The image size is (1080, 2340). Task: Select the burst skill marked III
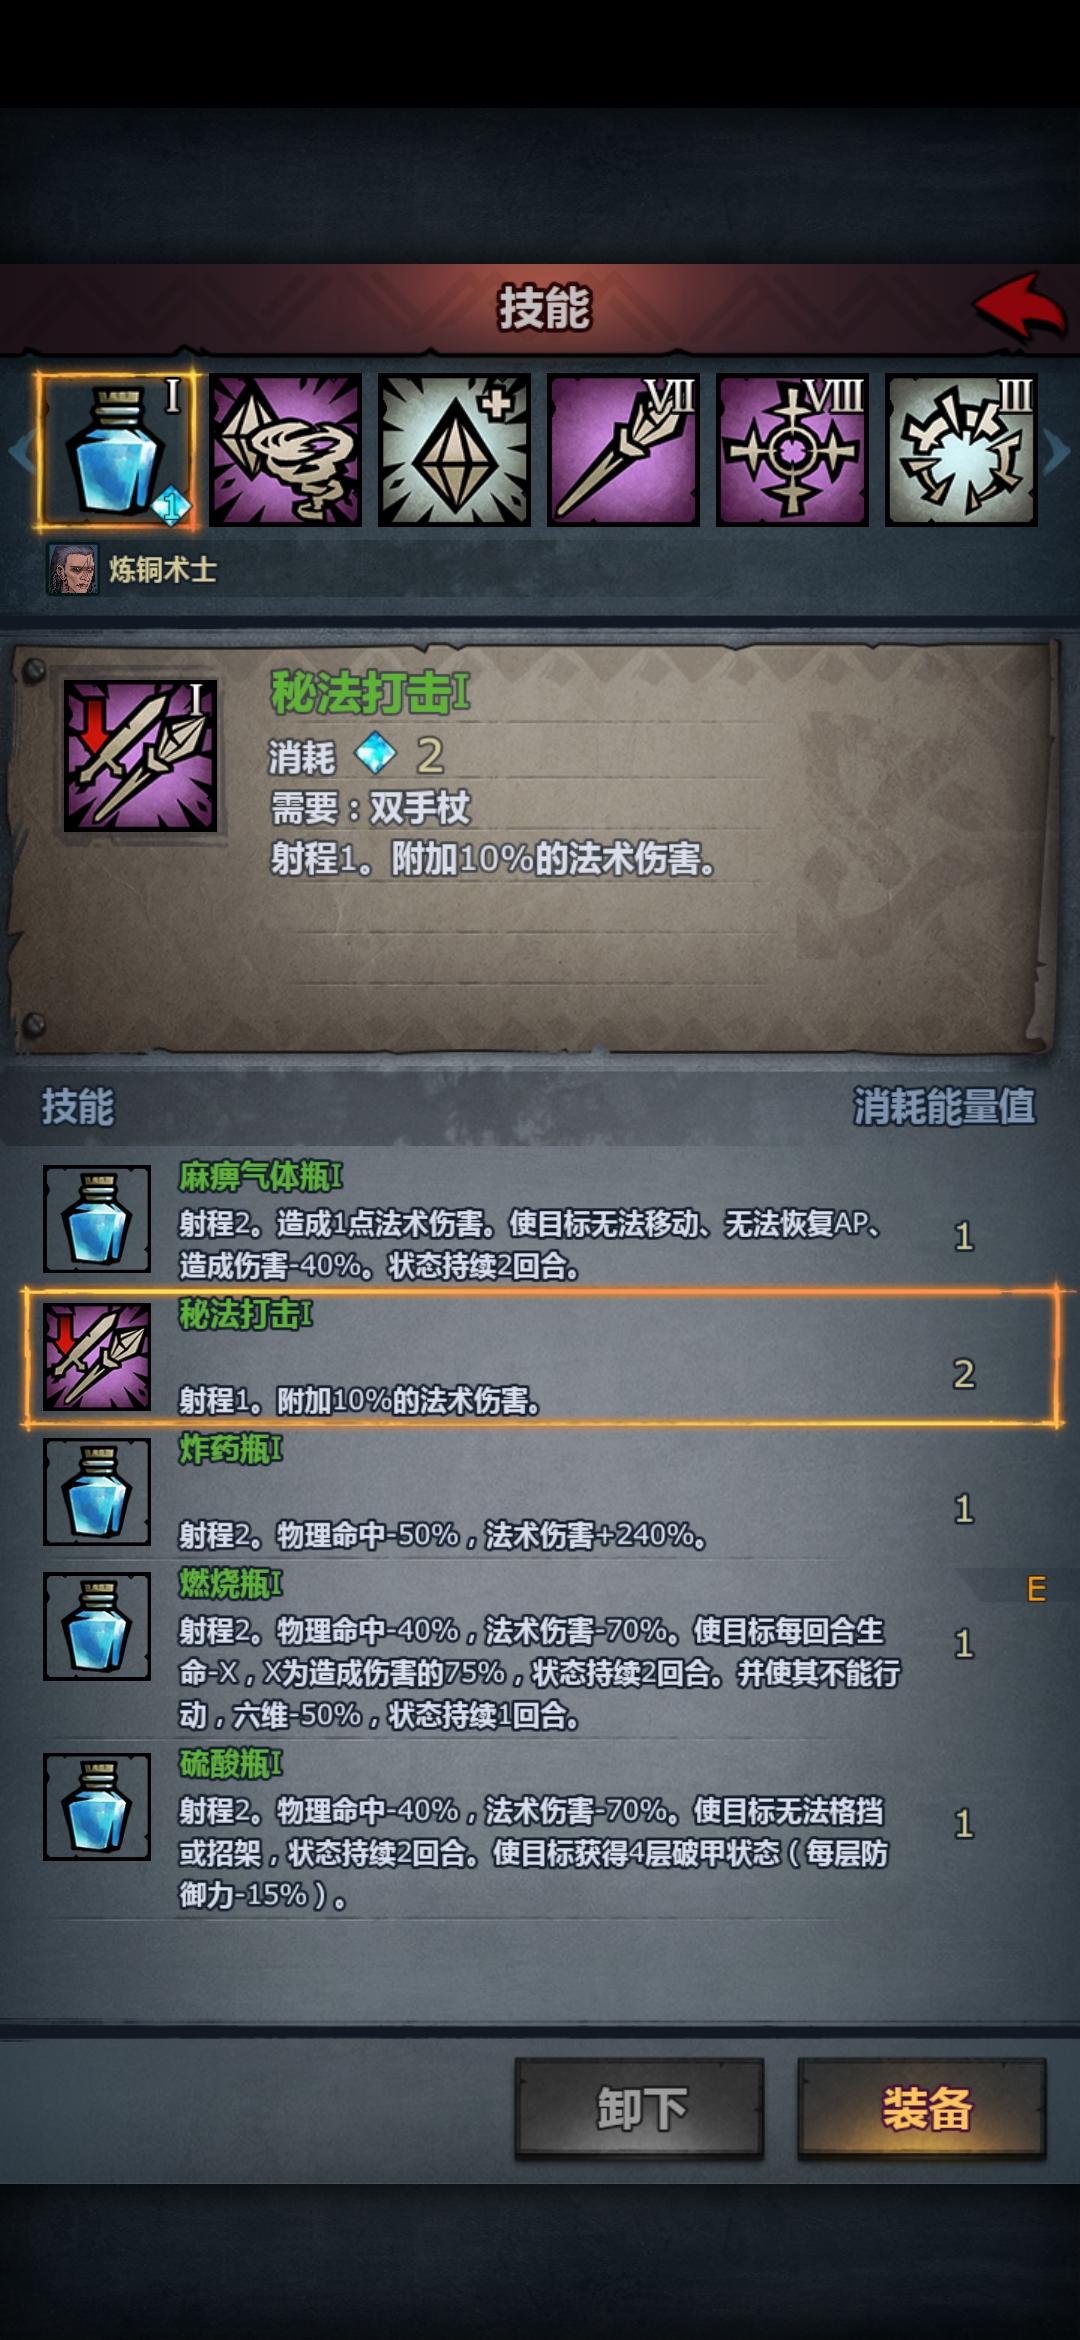pos(961,450)
